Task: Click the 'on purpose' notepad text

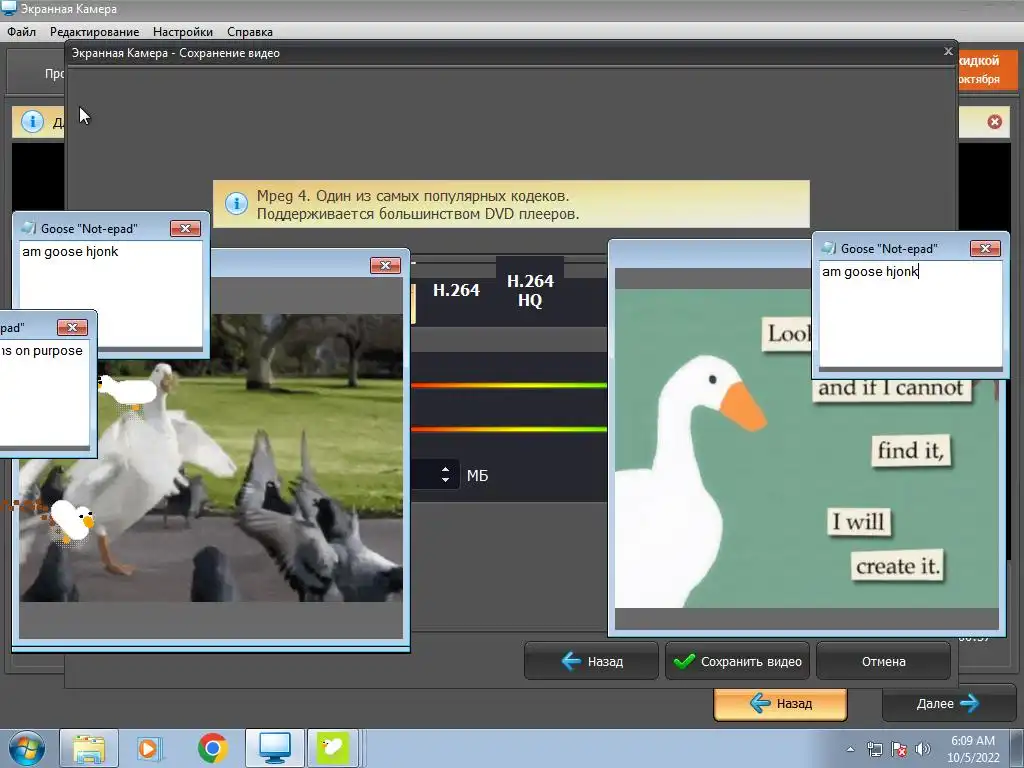Action: tap(42, 351)
